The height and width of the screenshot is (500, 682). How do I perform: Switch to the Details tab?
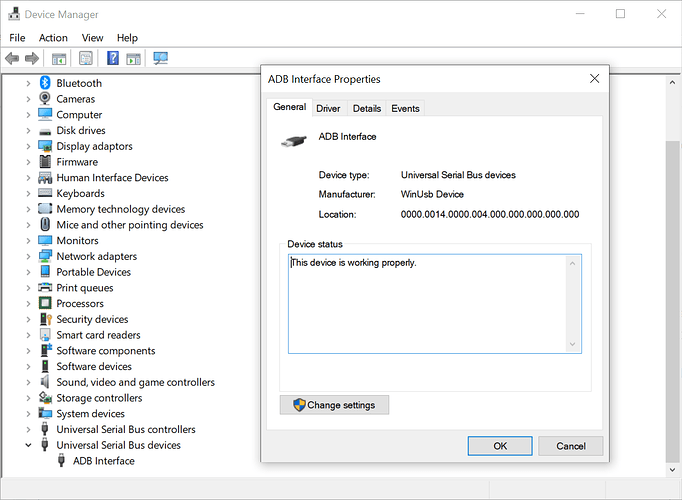coord(367,108)
